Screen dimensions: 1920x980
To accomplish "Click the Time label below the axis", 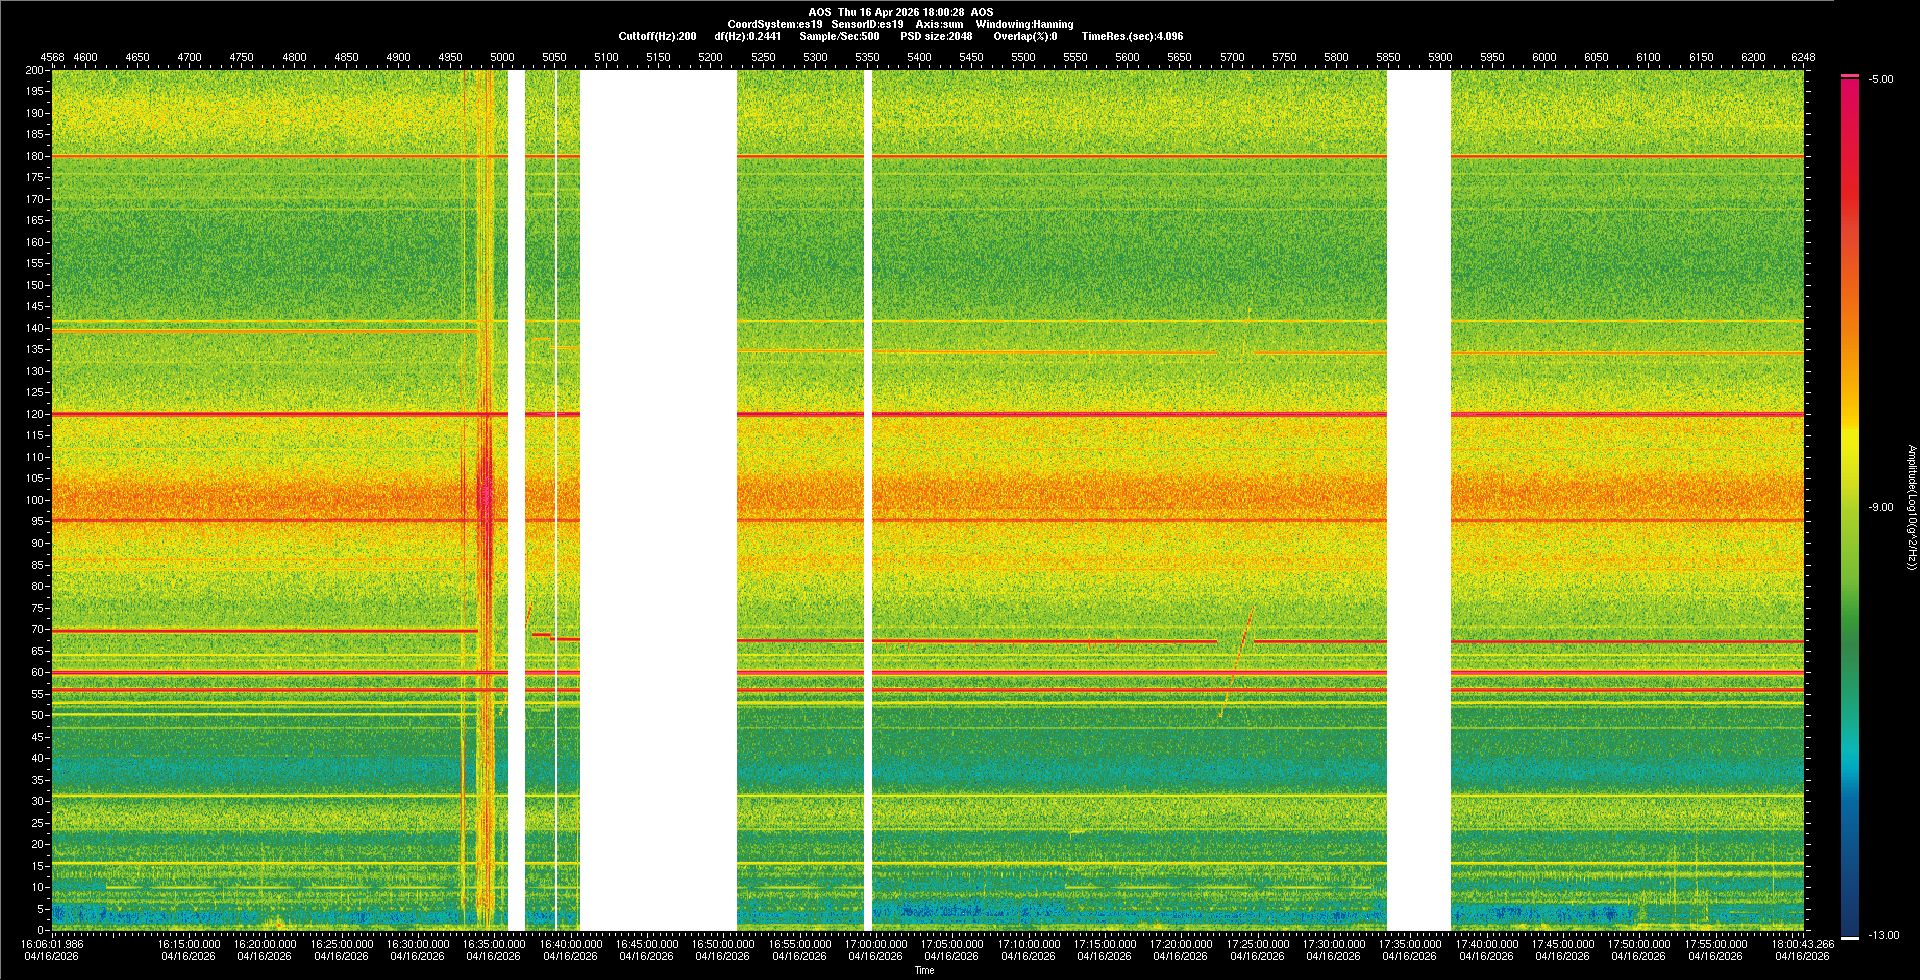I will [x=924, y=970].
